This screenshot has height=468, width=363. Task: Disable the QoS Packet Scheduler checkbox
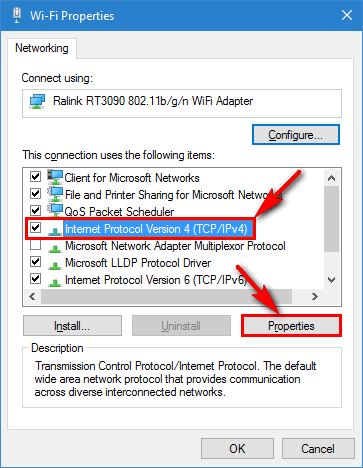point(35,210)
